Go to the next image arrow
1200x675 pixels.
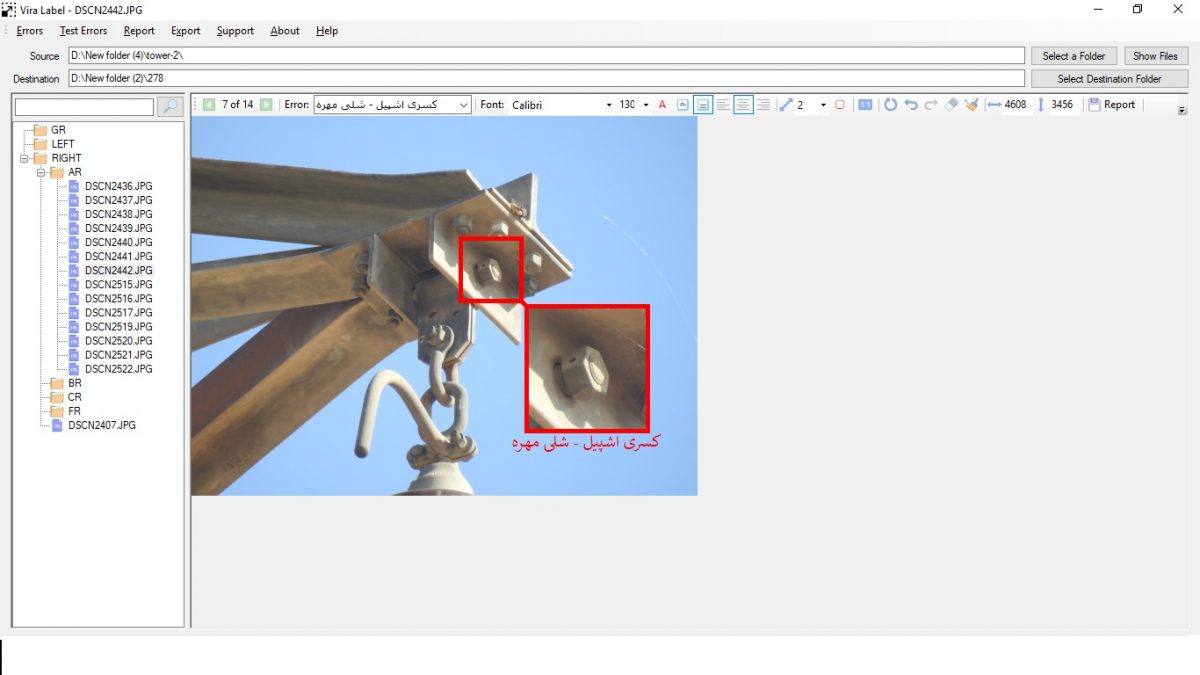(266, 104)
